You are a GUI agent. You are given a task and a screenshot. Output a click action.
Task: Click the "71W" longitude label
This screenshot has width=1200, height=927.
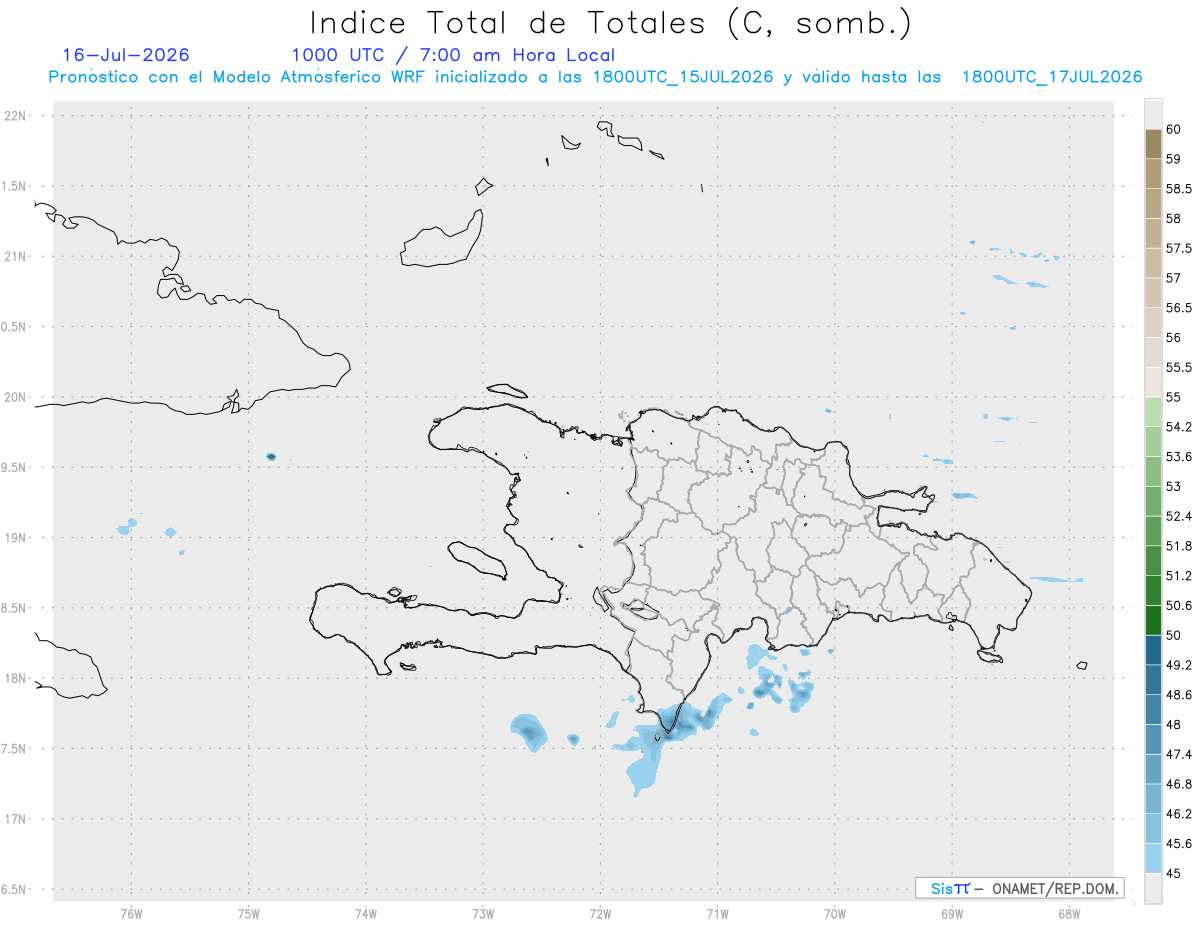pos(717,914)
